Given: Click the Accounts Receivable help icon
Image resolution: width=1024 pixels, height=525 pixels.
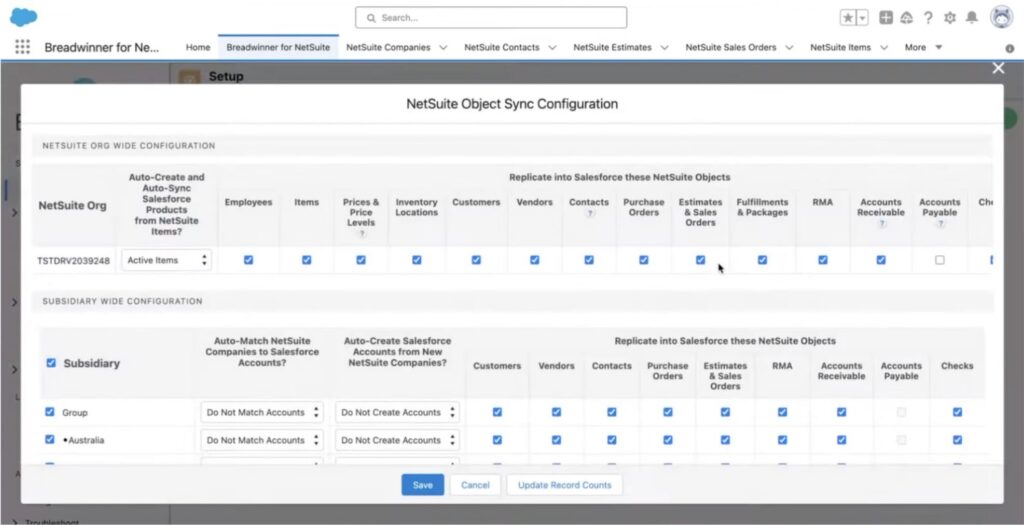Looking at the screenshot, I should click(x=881, y=223).
